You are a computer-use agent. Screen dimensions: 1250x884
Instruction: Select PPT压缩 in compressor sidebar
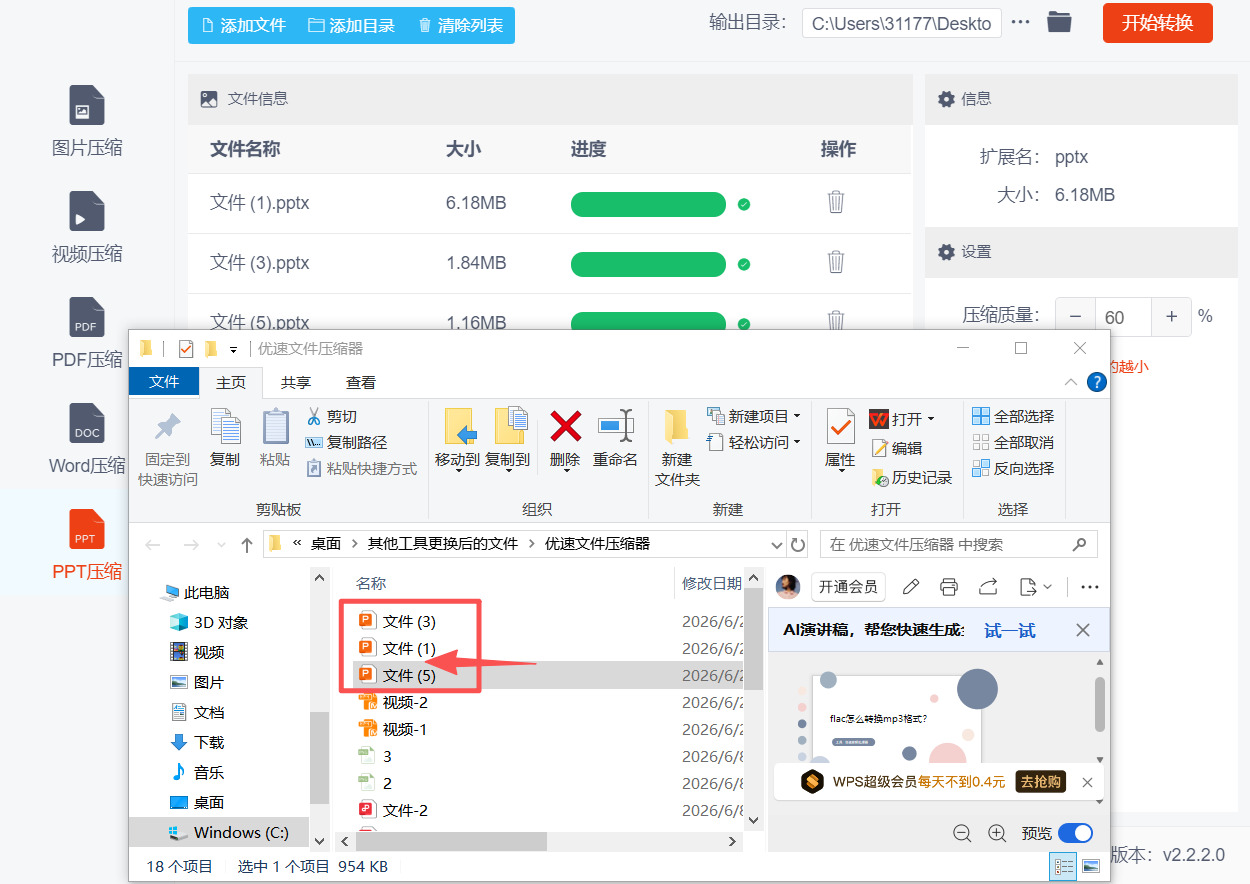[87, 546]
